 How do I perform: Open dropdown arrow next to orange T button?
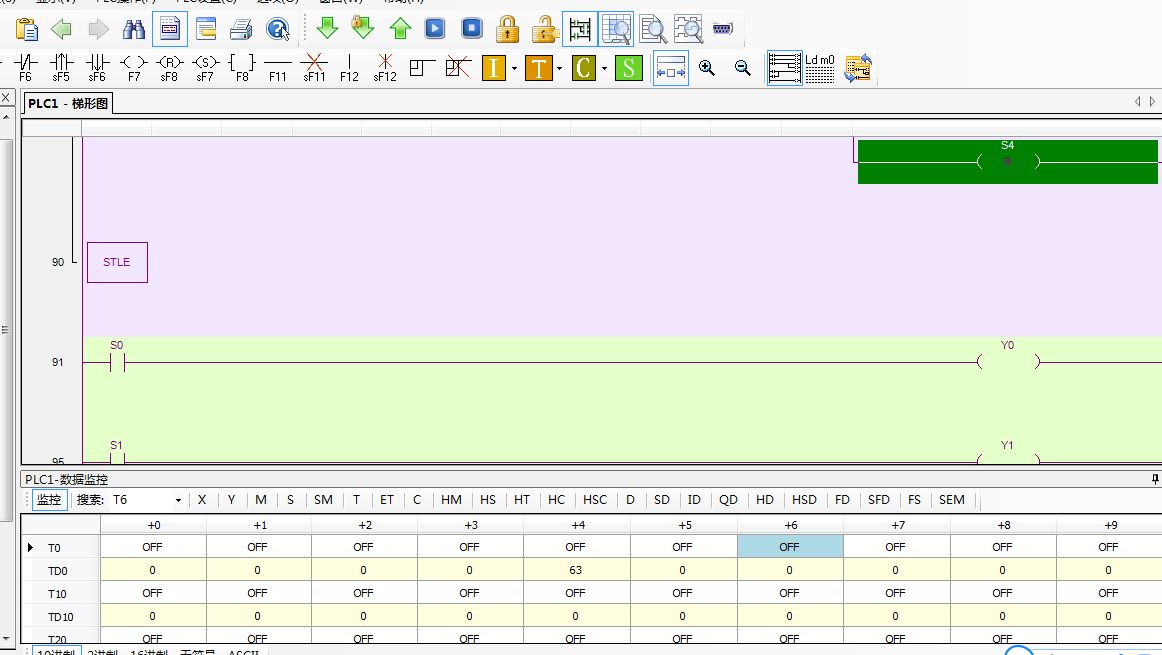(559, 69)
